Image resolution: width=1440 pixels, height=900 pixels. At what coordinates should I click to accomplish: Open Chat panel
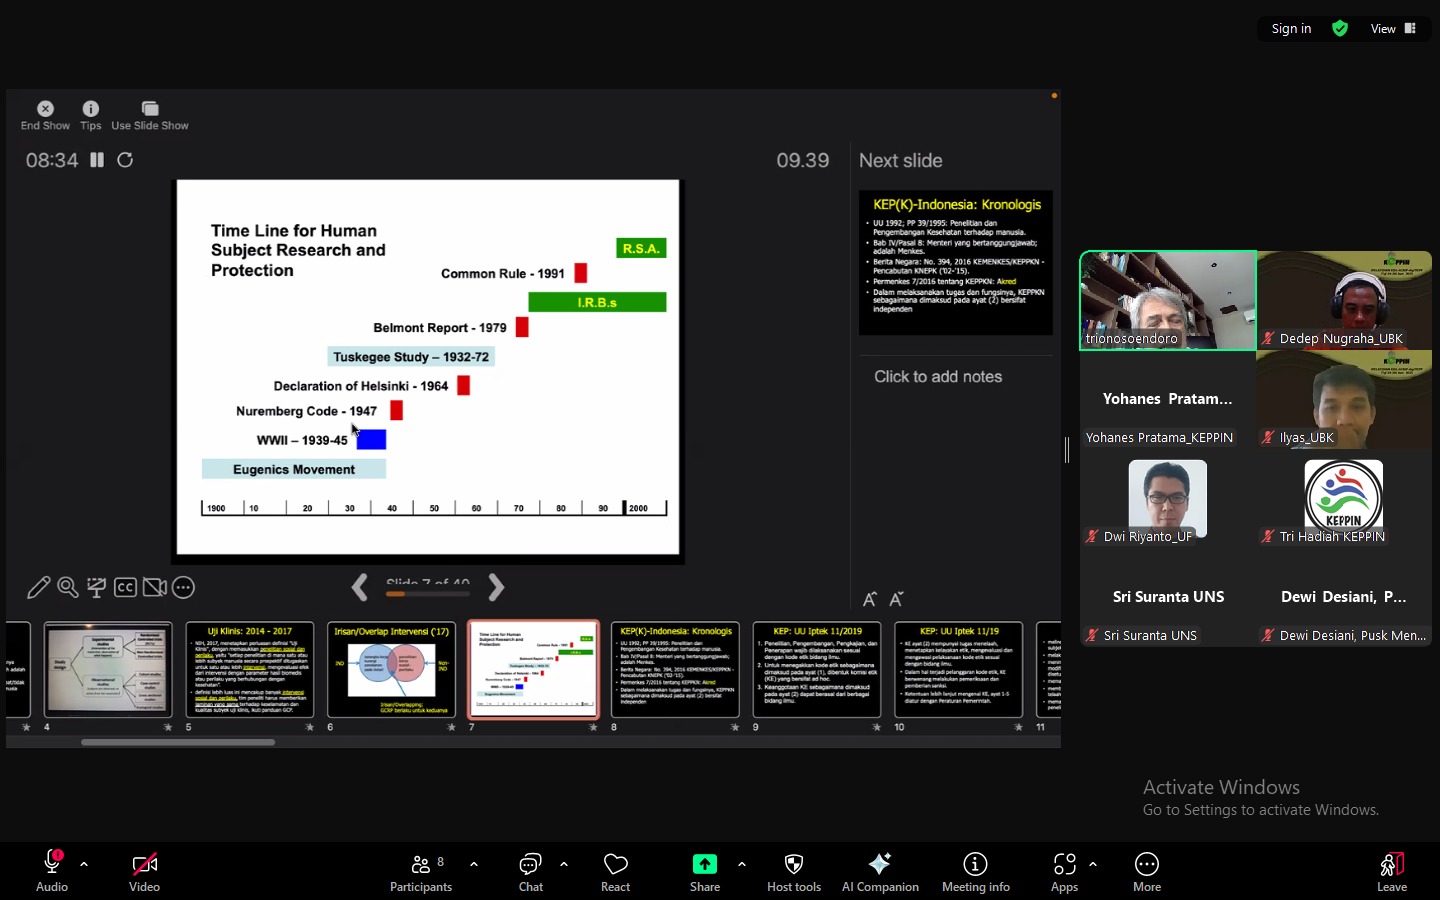pyautogui.click(x=530, y=871)
